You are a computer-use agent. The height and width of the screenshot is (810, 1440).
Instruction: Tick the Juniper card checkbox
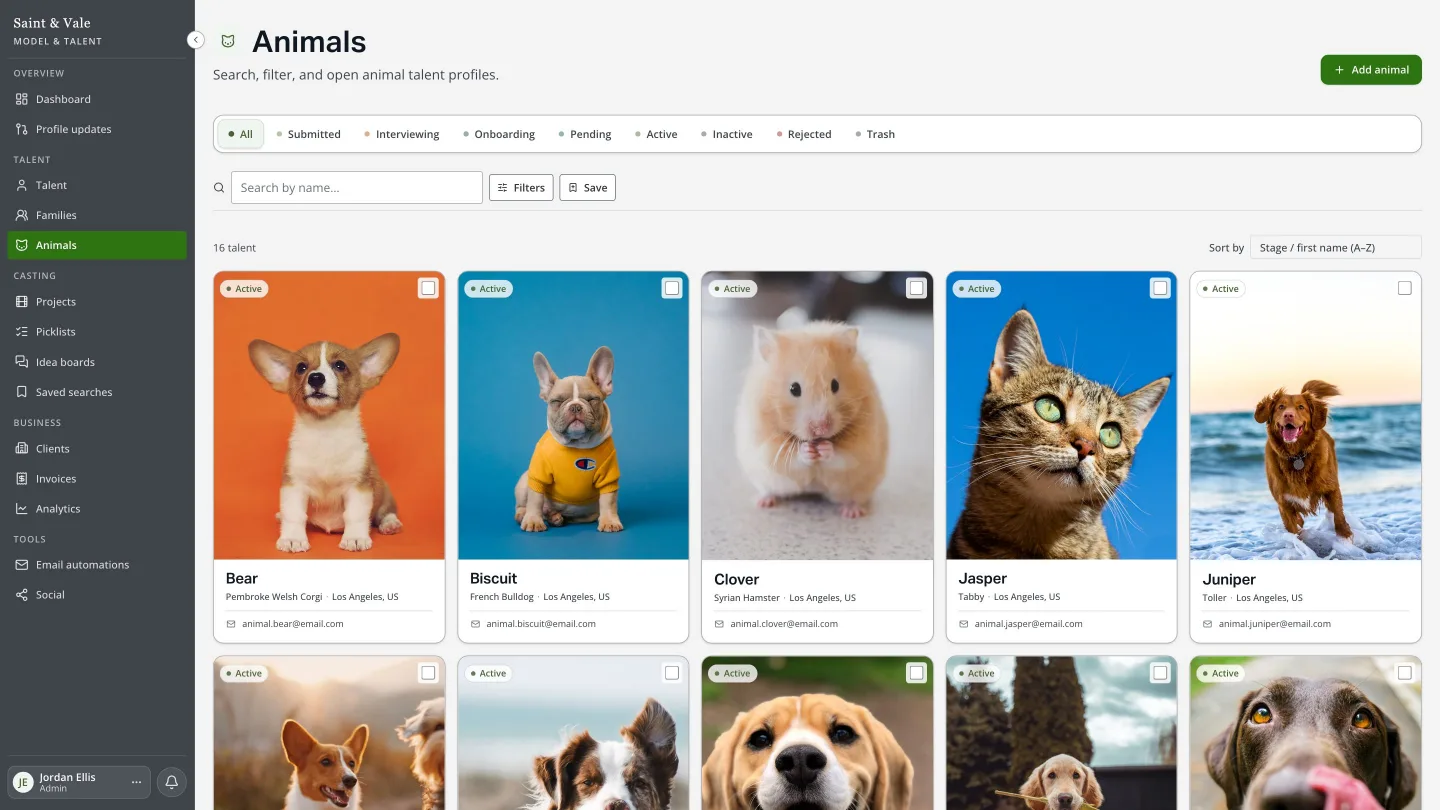(x=1404, y=288)
